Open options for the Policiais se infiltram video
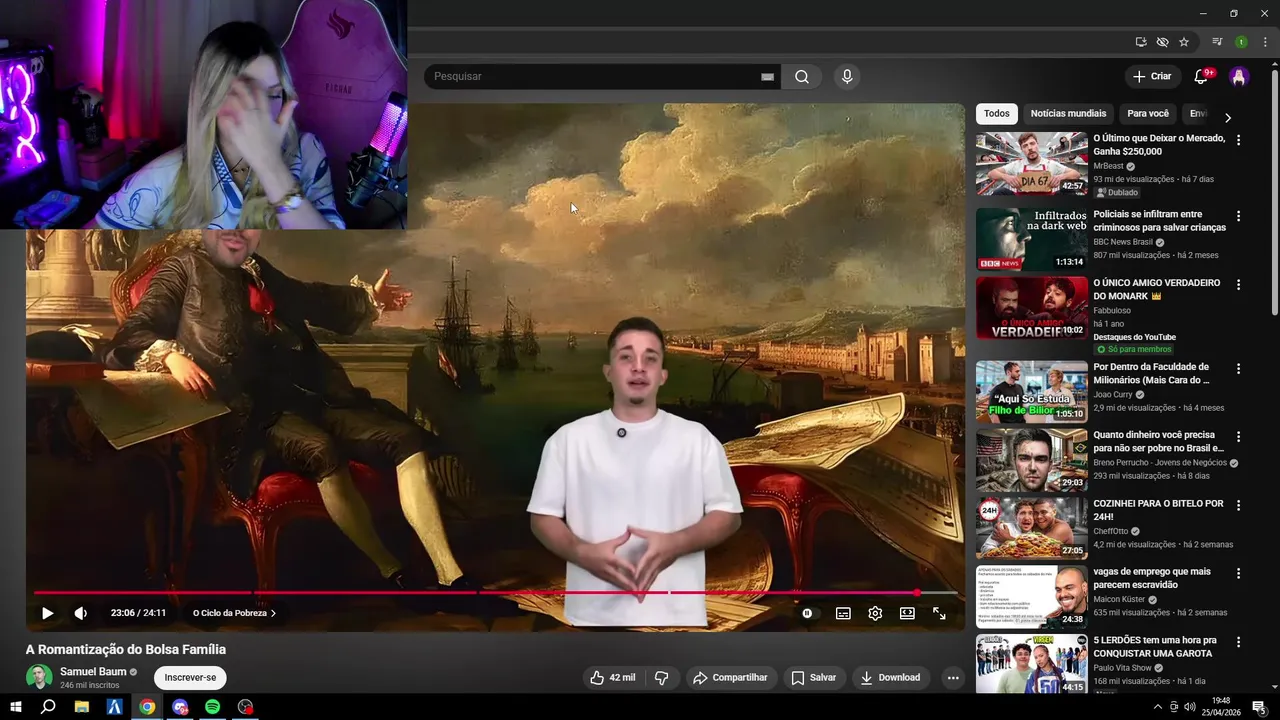1280x720 pixels. coord(1239,216)
